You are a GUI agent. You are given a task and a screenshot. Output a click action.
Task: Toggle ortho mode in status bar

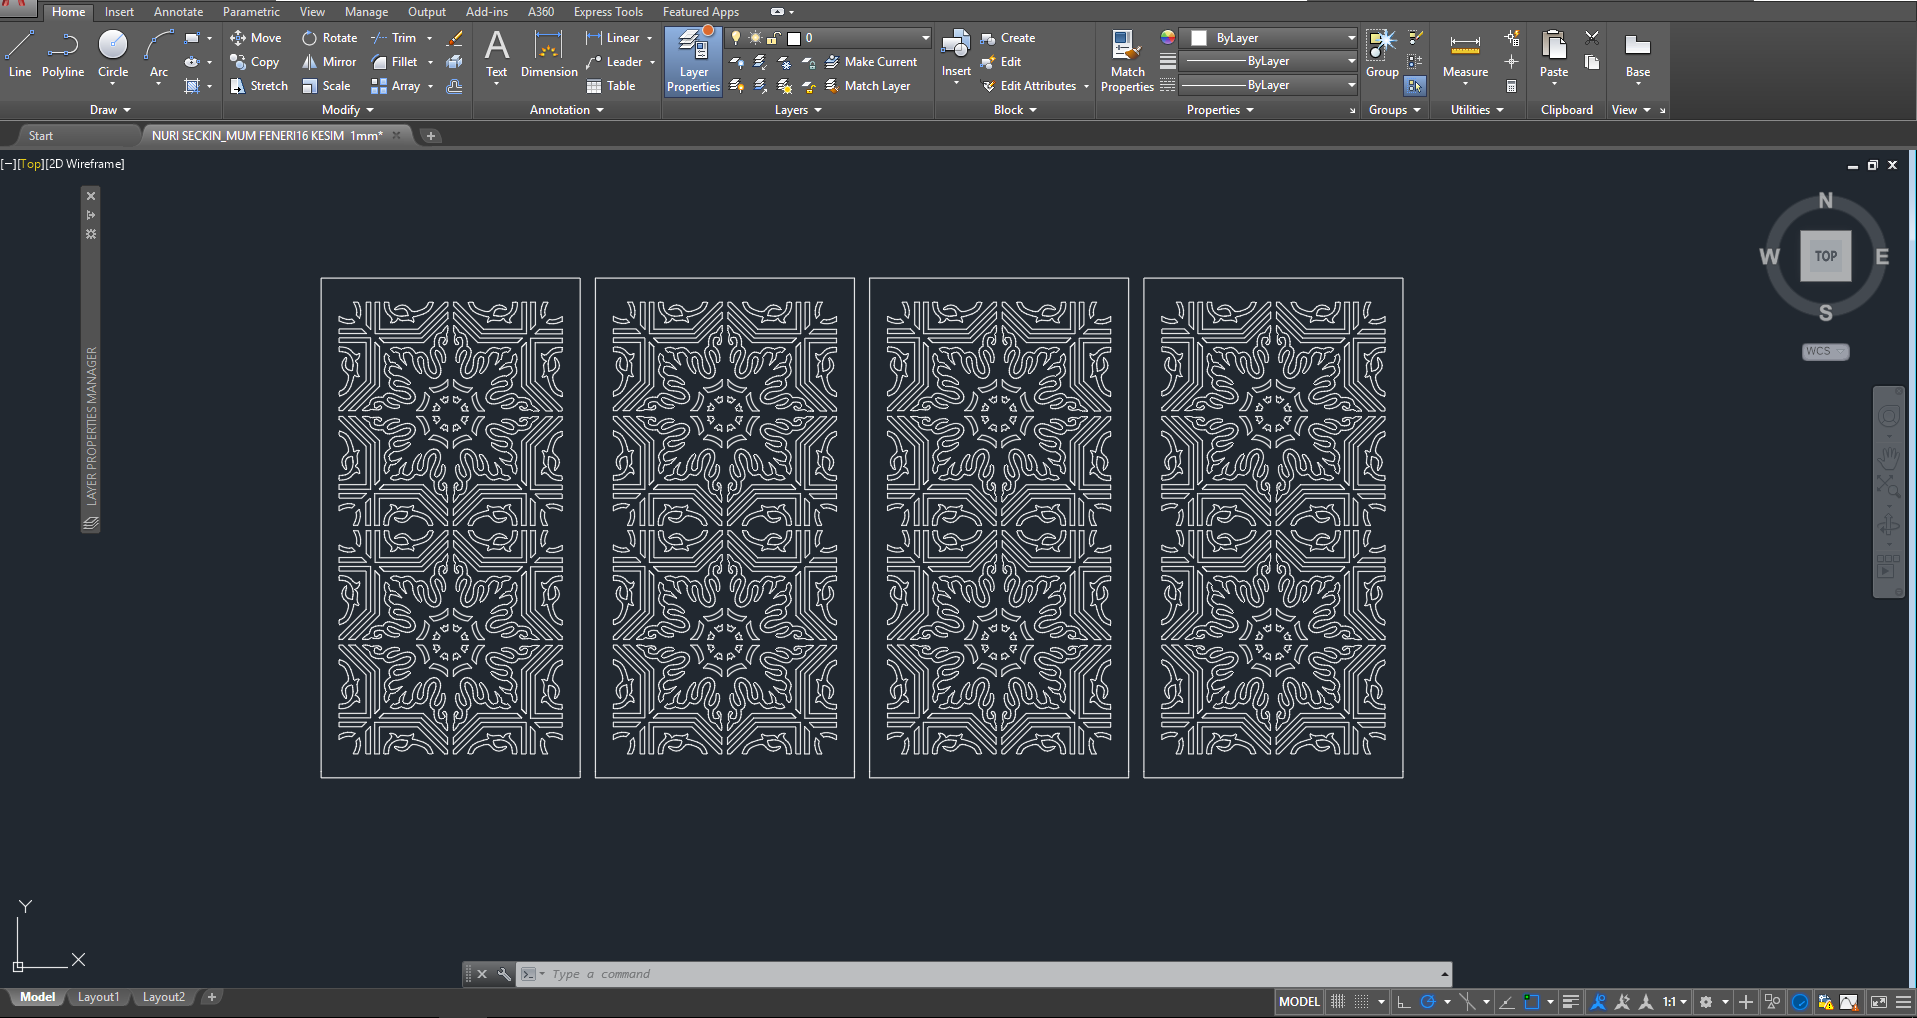pyautogui.click(x=1404, y=1002)
